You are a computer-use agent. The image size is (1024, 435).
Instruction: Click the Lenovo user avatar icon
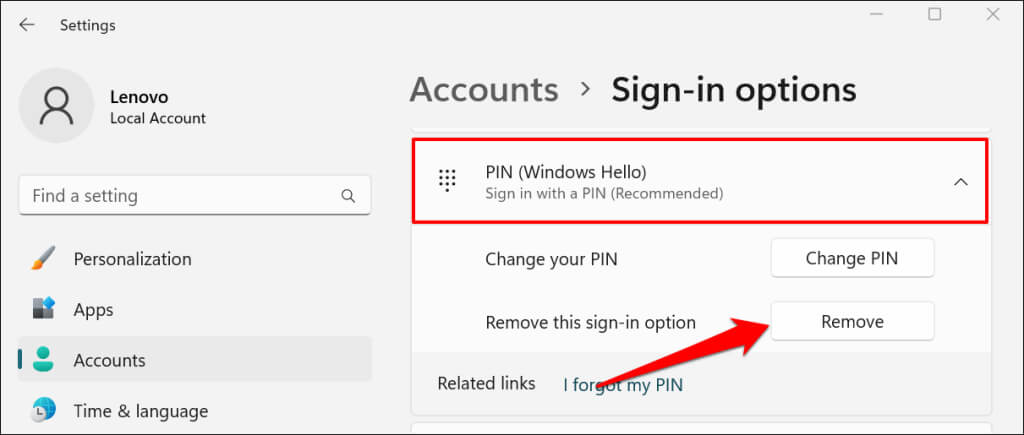click(58, 107)
